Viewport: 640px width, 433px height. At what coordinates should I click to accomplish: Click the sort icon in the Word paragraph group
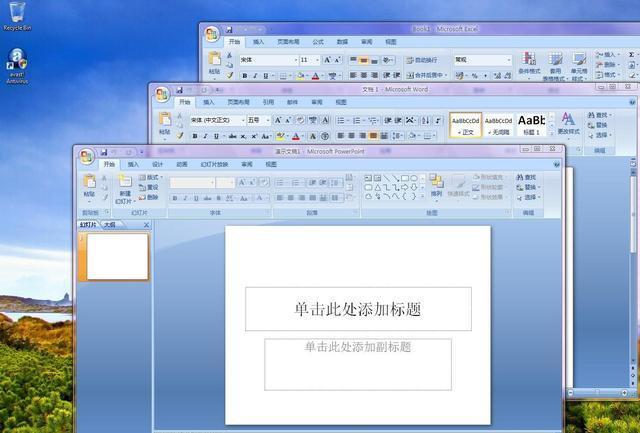coord(425,120)
